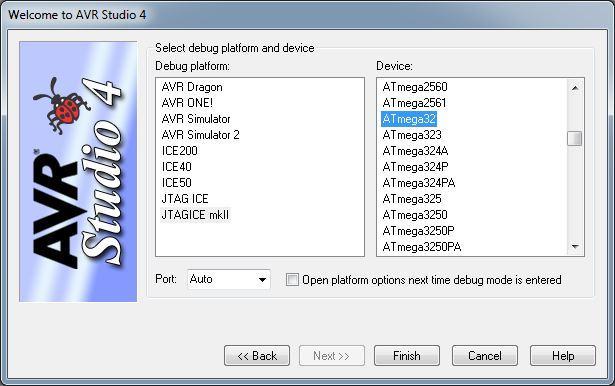Select ATmega2560 device
The width and height of the screenshot is (615, 386).
415,87
